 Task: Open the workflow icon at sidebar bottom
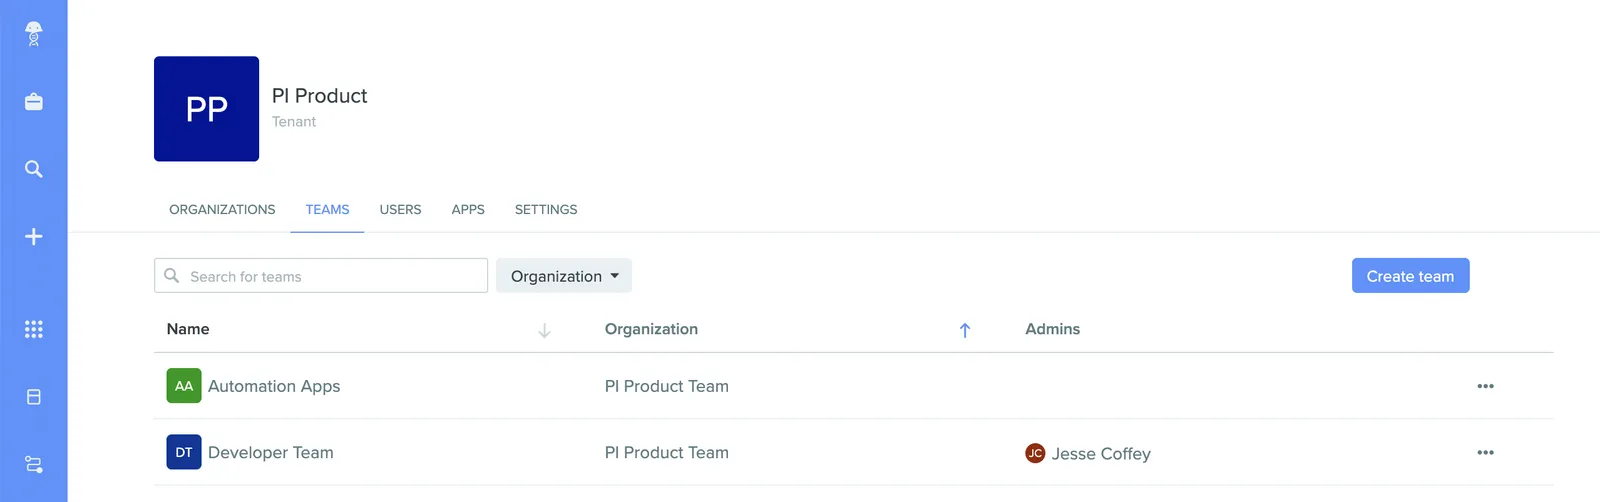[x=34, y=465]
